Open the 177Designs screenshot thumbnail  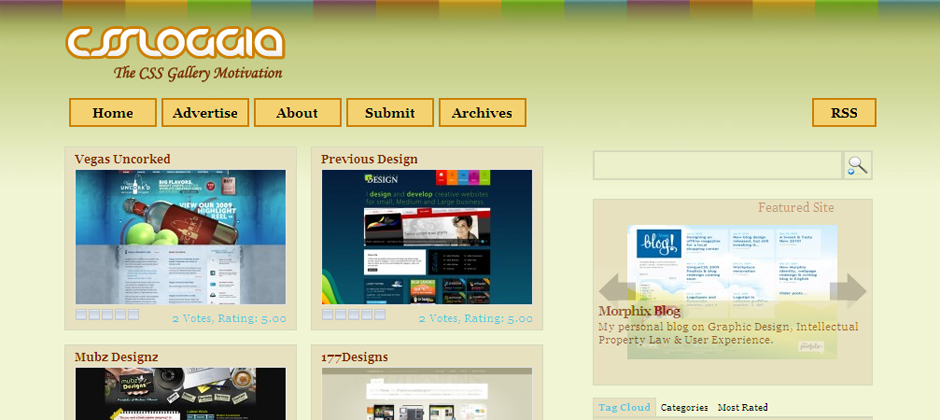427,394
